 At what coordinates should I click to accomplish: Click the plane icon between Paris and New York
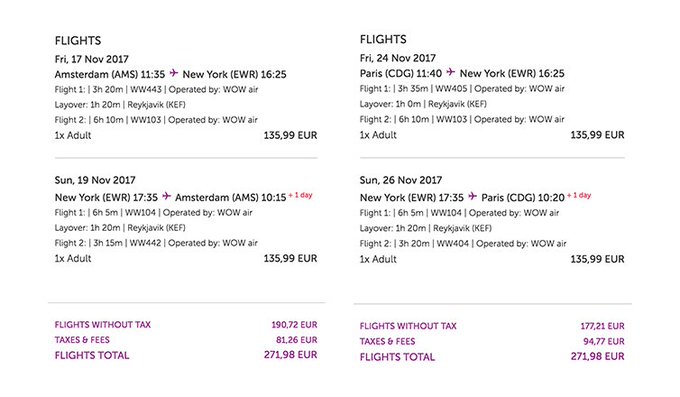click(451, 72)
